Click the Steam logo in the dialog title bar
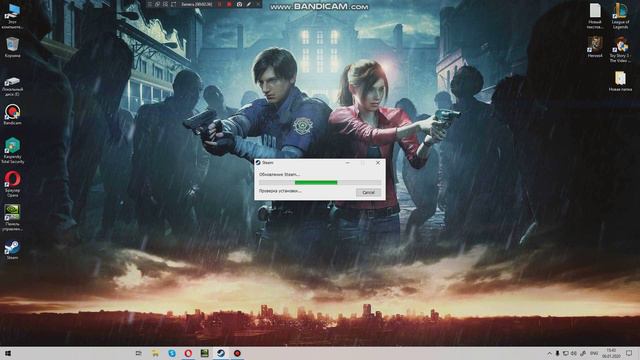 pyautogui.click(x=258, y=162)
